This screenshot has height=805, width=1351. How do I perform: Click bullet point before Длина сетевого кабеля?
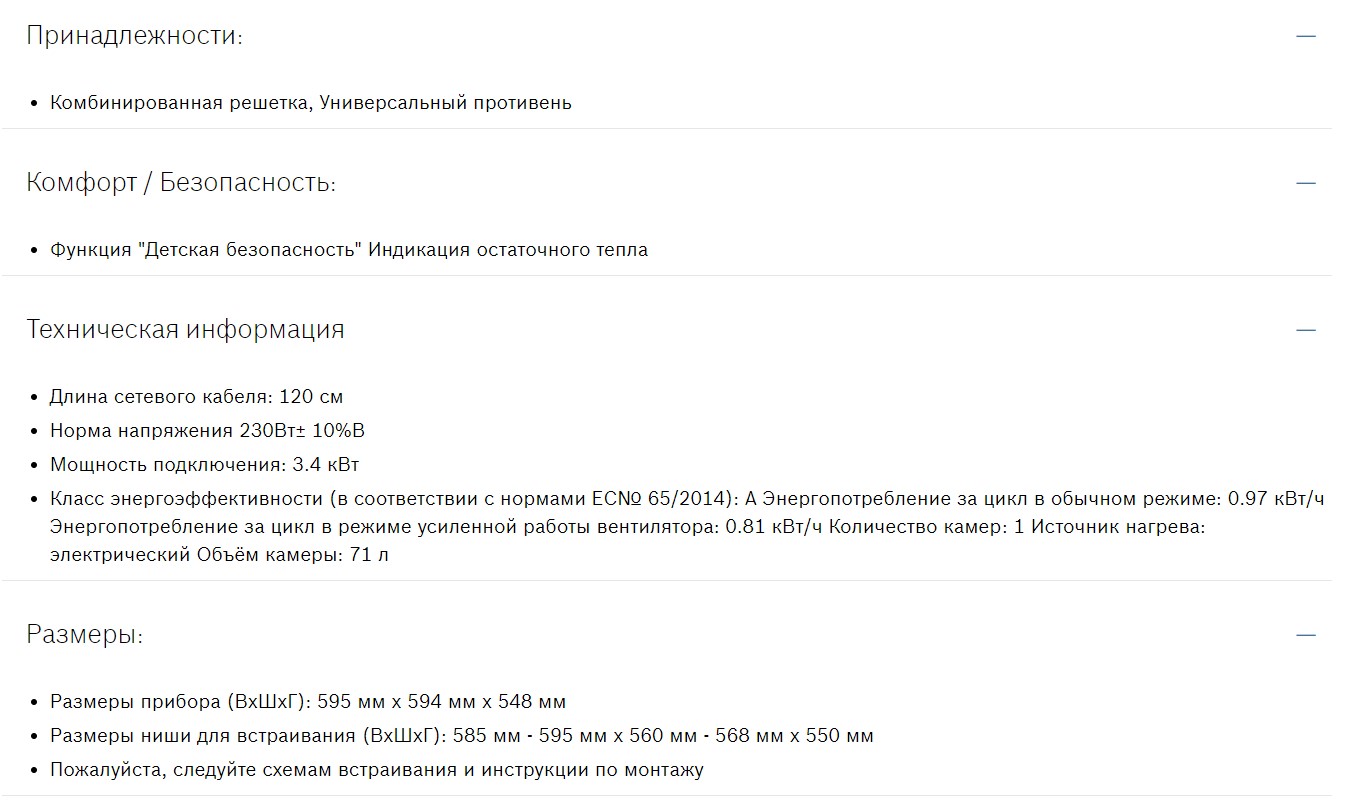35,398
